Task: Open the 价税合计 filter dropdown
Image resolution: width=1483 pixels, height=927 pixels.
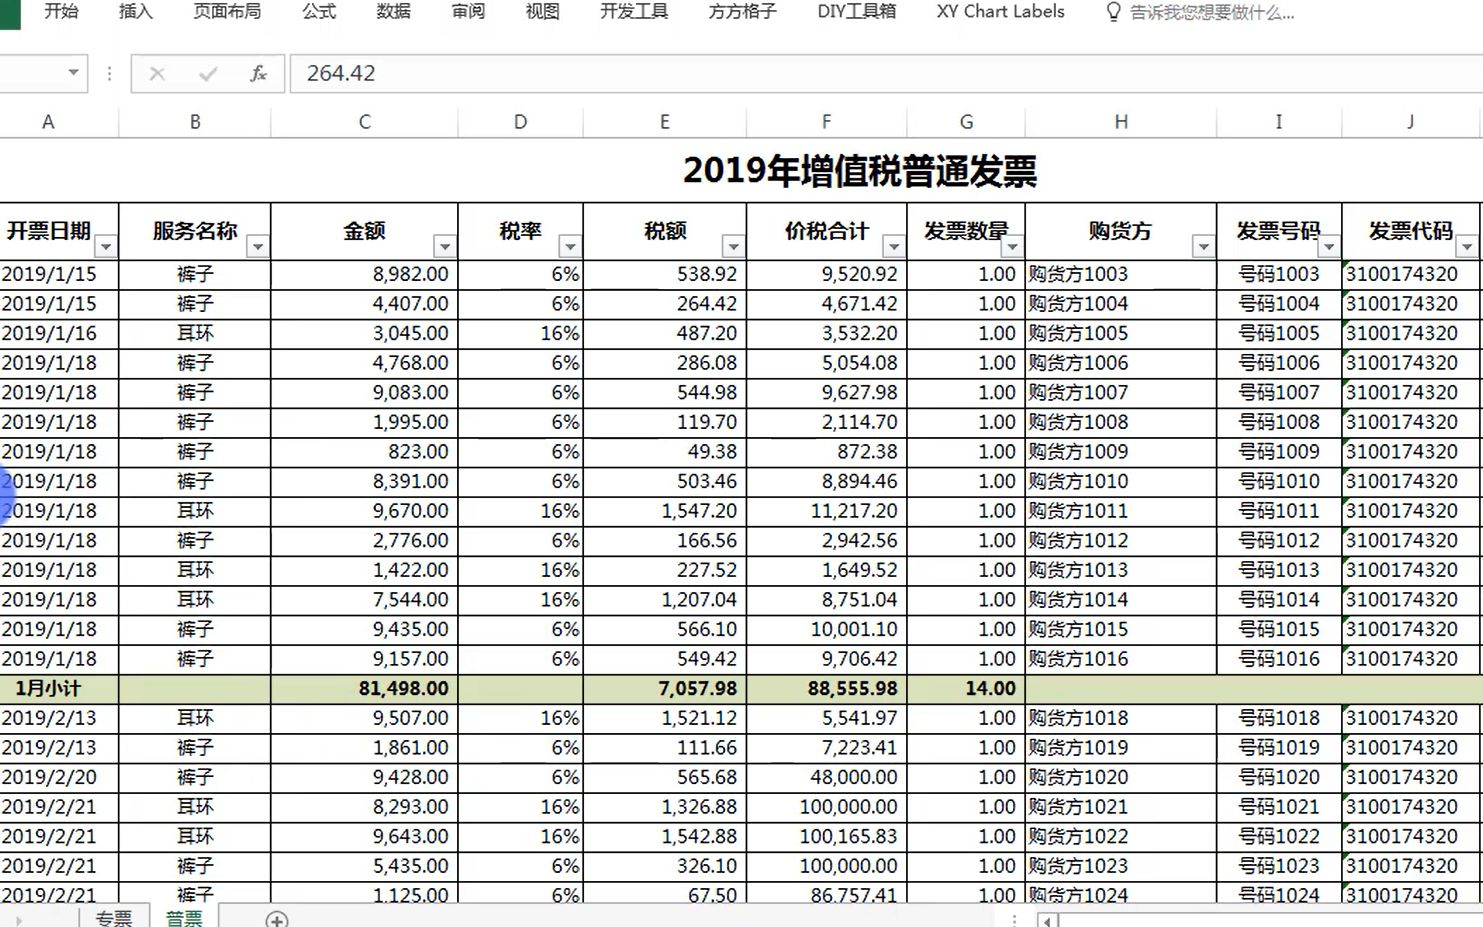Action: (x=893, y=246)
